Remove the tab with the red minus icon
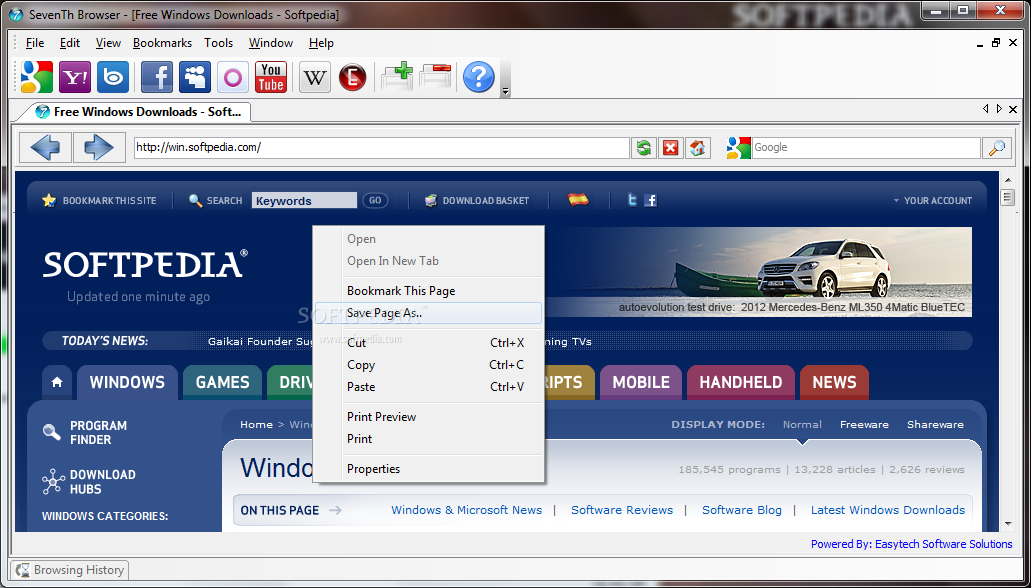This screenshot has width=1031, height=588. tap(436, 76)
